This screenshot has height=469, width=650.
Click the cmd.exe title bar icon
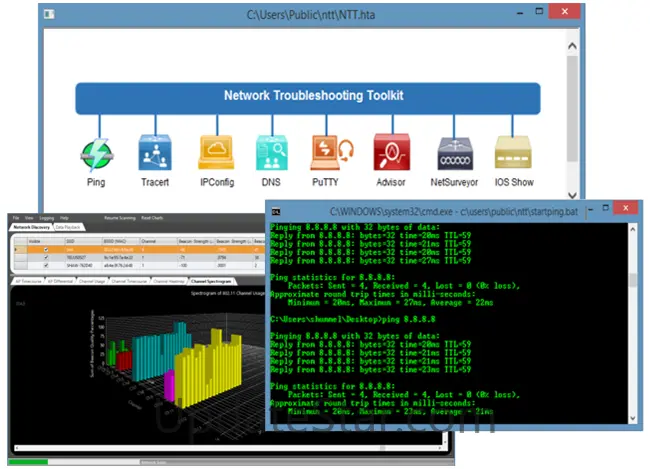[x=276, y=212]
